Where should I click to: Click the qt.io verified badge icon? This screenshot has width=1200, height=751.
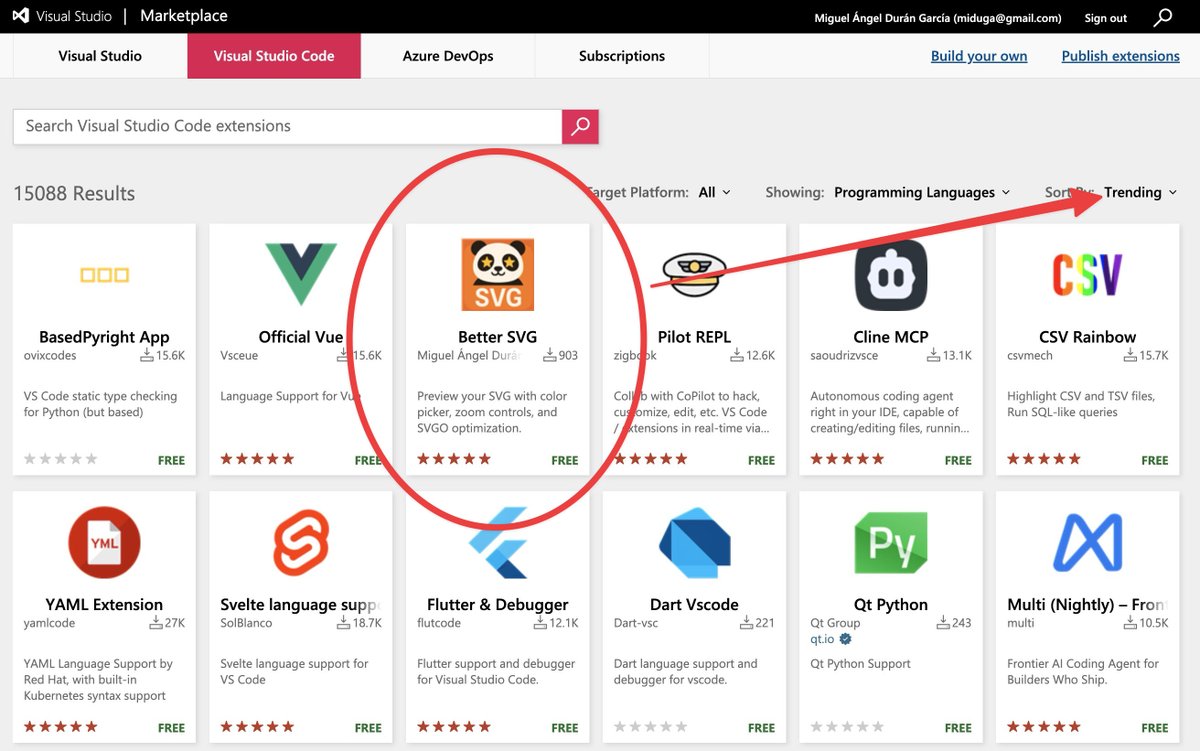pos(845,639)
